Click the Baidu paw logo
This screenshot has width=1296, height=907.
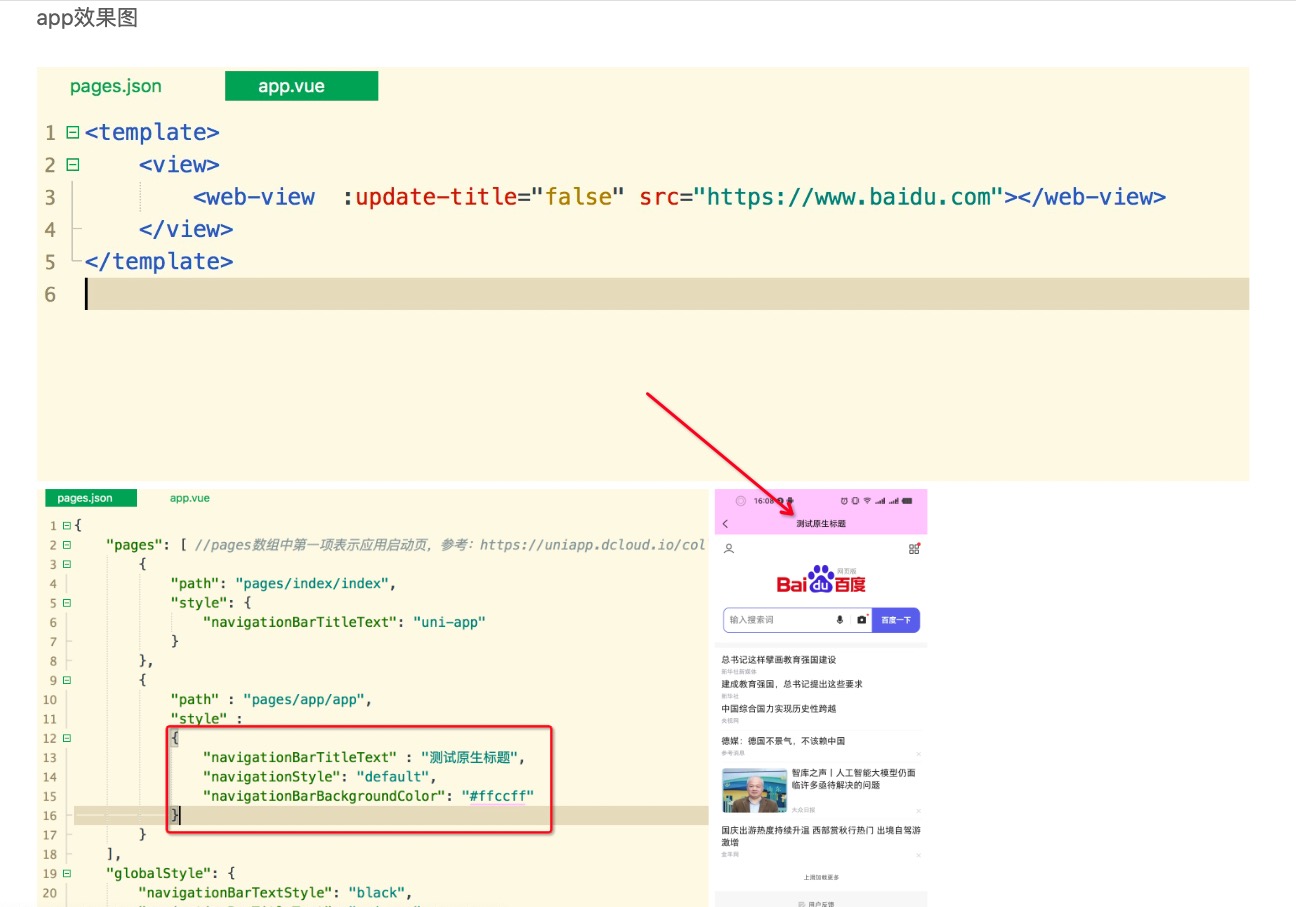821,580
